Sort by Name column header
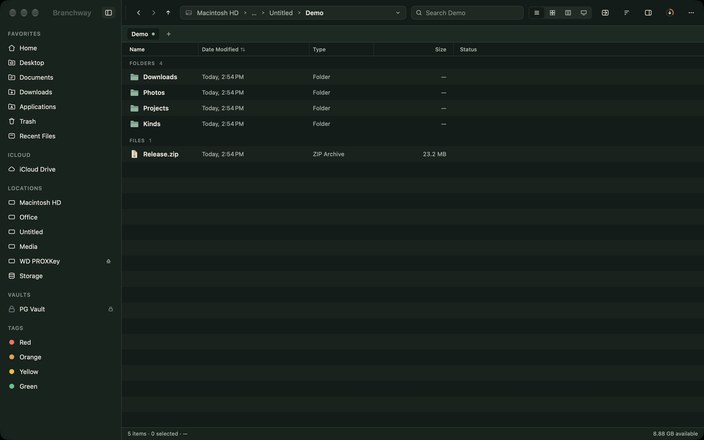Screen dimensions: 704x440 137,49
